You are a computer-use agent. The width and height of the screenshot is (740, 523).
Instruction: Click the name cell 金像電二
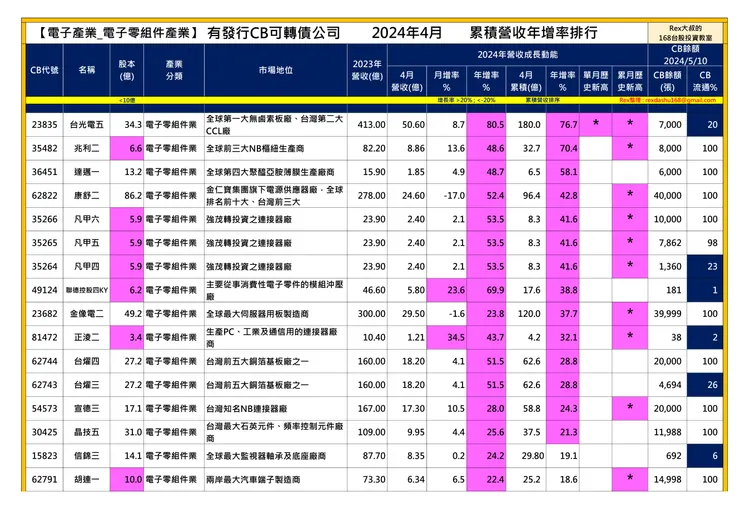(86, 313)
